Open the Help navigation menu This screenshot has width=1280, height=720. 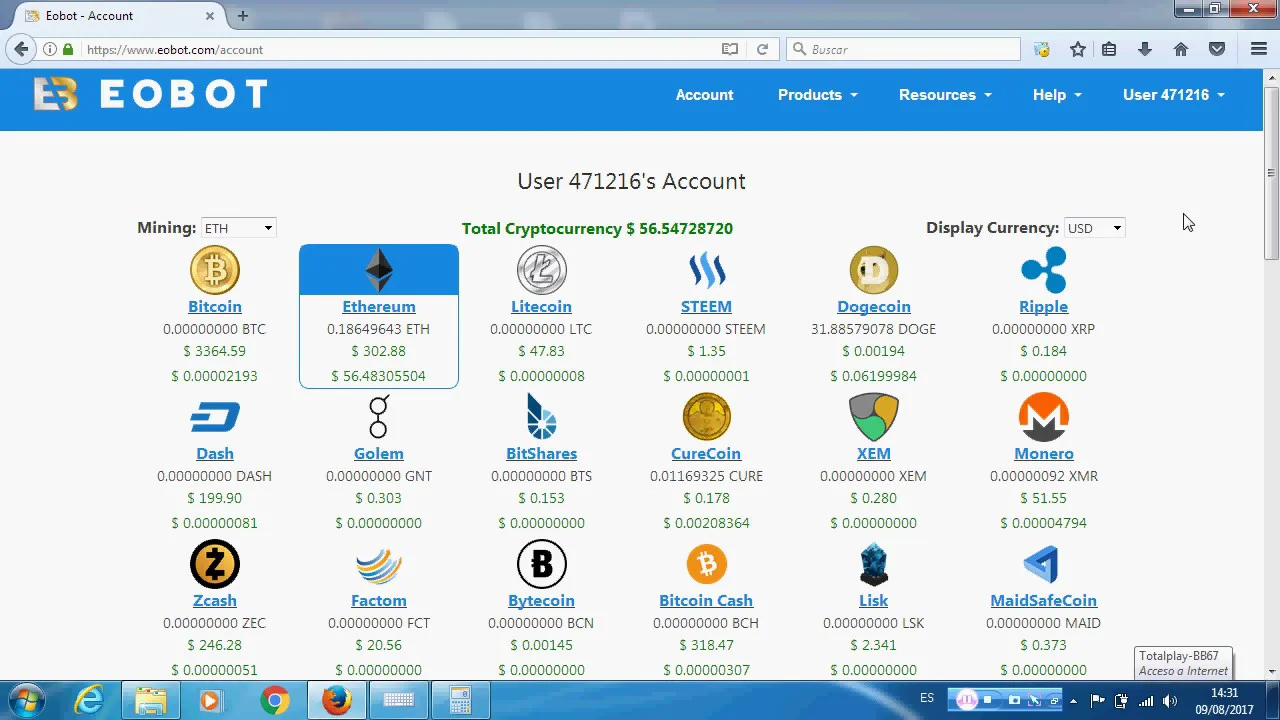tap(1056, 95)
